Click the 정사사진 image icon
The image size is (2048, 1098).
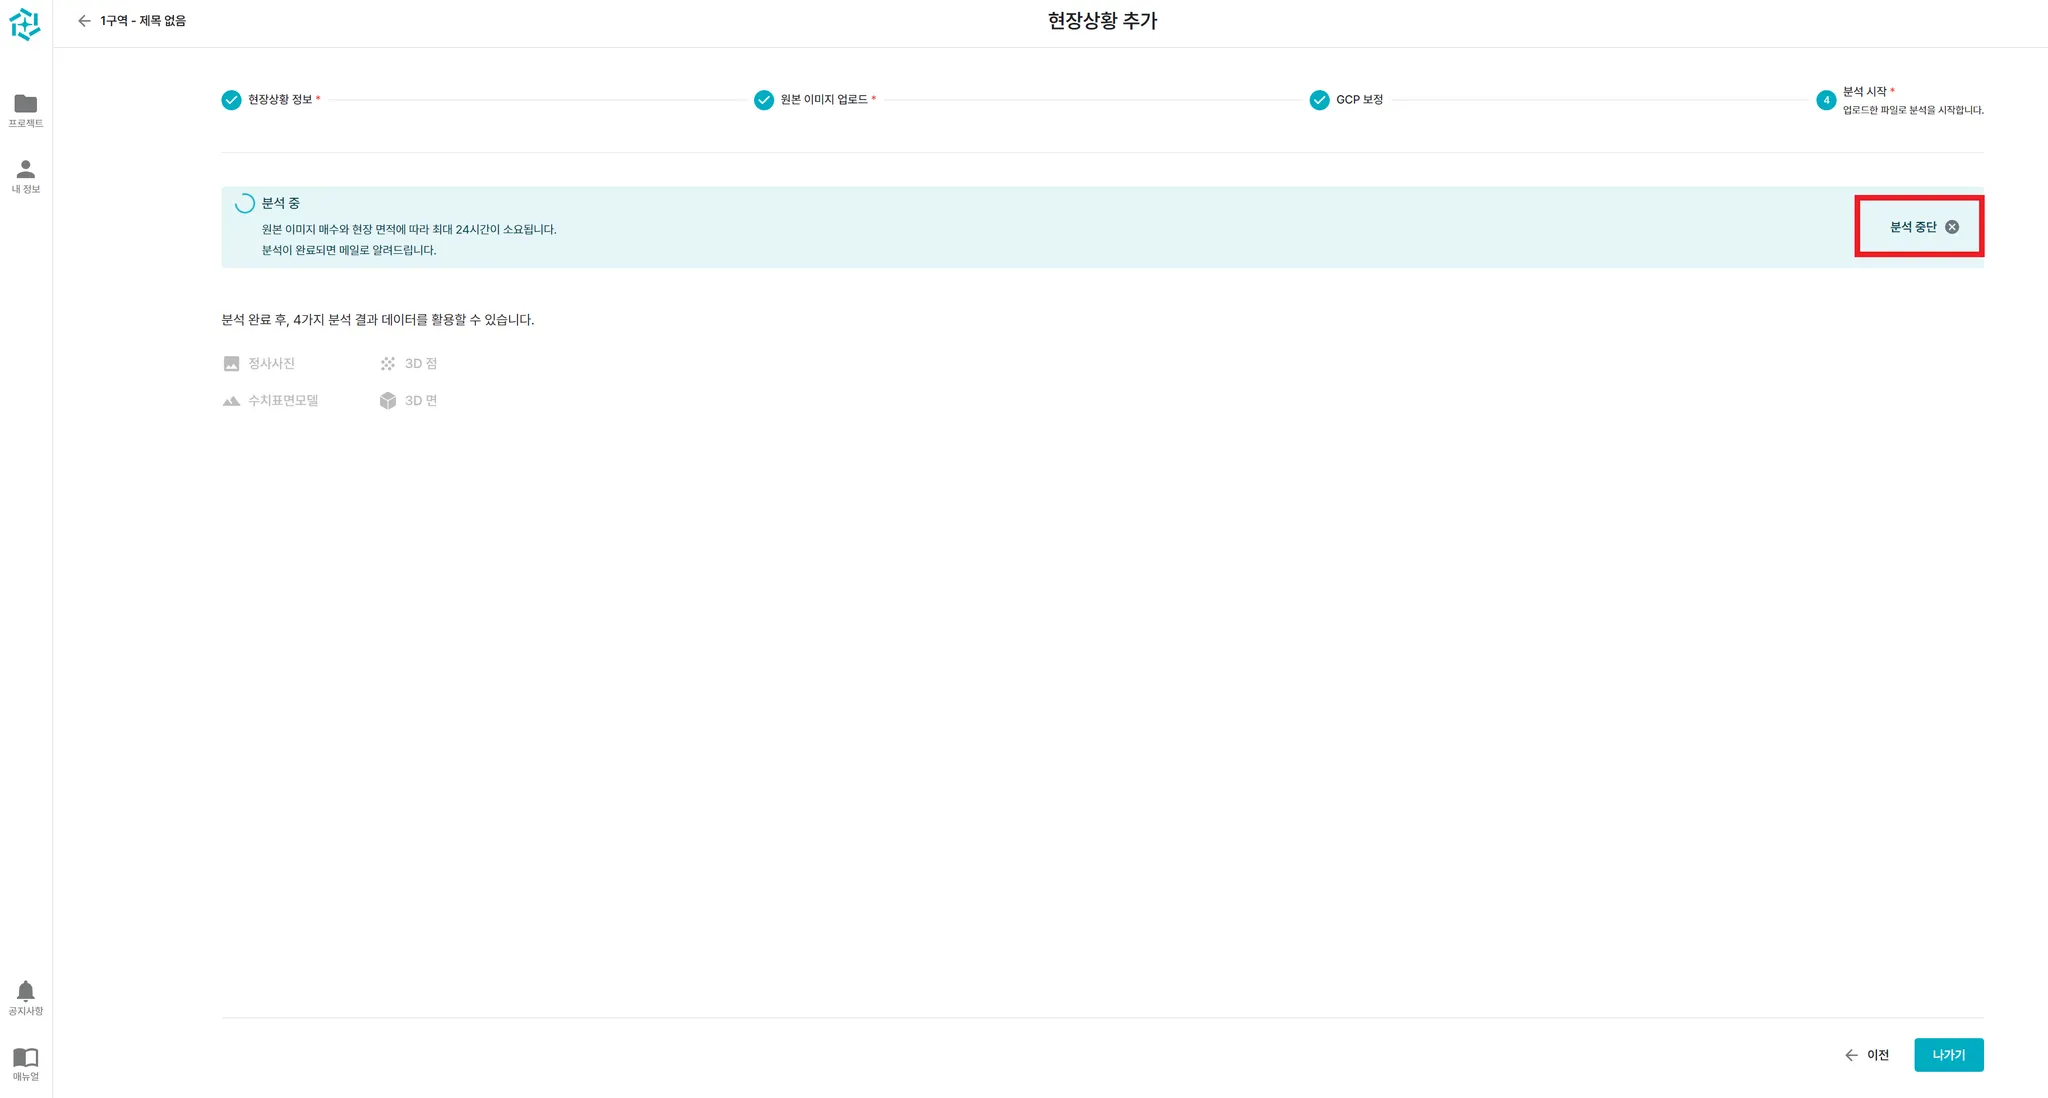point(231,364)
